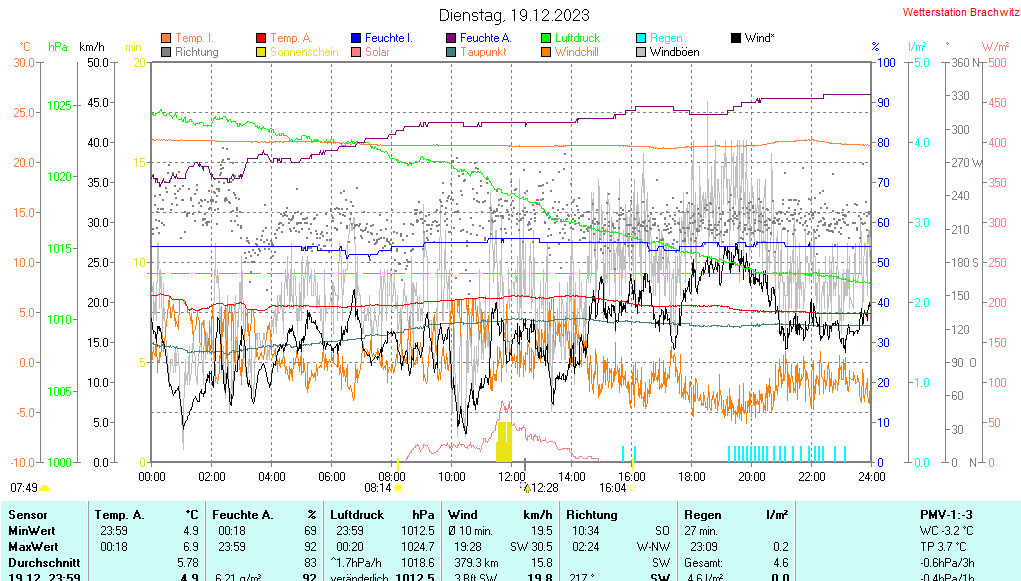Viewport: 1021px width, 581px height.
Task: Click the blue Feuchte I. legend square
Action: coord(356,38)
